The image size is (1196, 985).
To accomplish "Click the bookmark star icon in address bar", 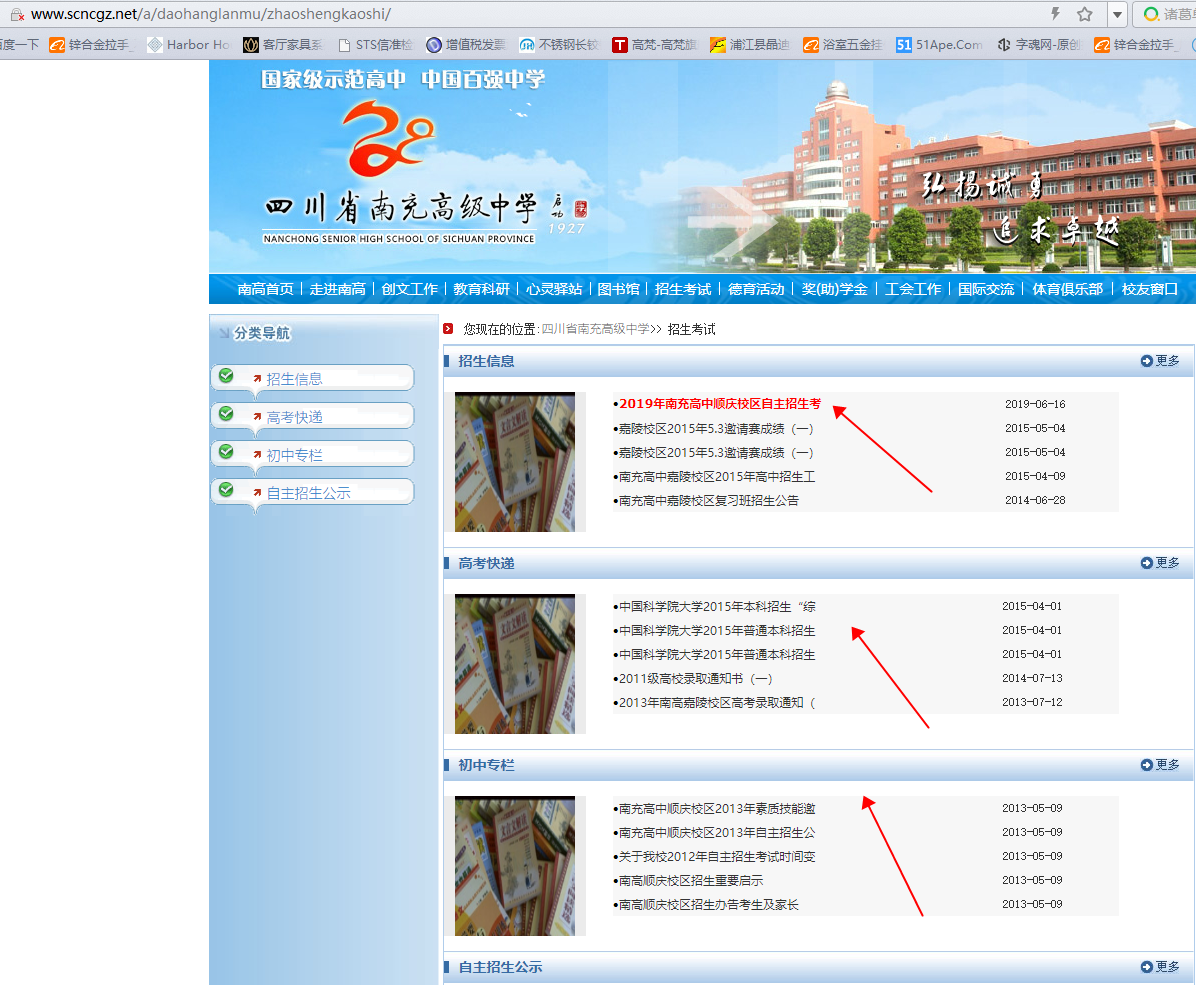I will [x=1084, y=14].
